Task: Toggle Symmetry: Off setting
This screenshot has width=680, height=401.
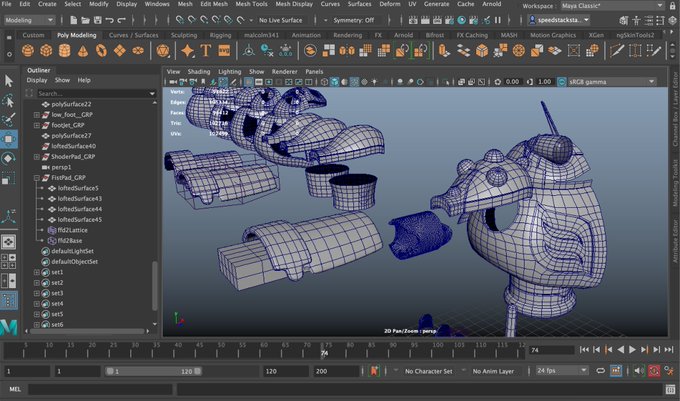Action: coord(353,20)
